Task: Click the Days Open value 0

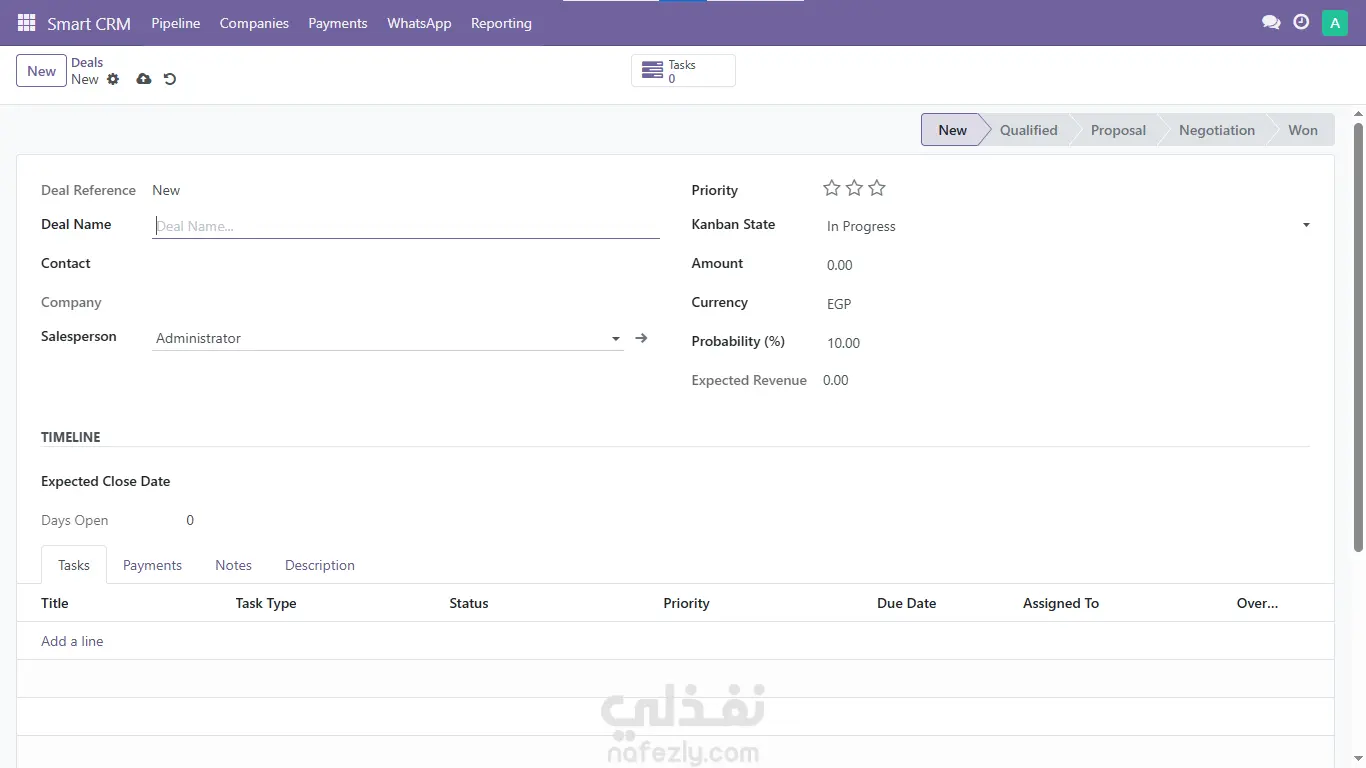Action: coord(190,520)
